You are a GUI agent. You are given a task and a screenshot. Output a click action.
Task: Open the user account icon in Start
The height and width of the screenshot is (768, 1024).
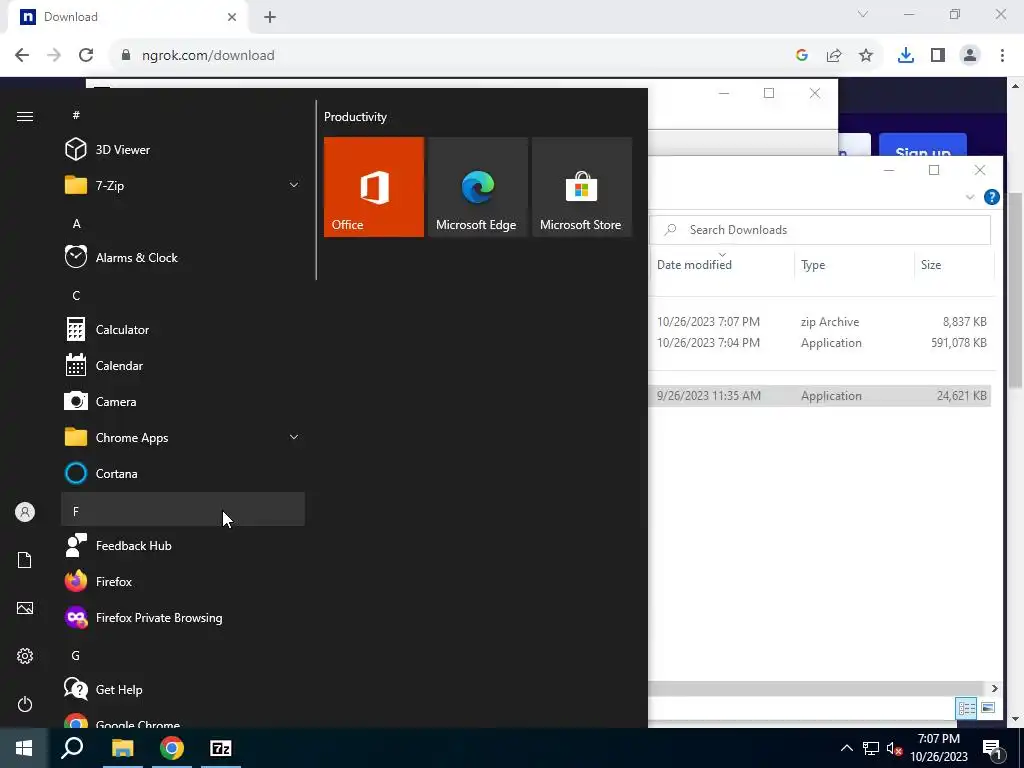[x=25, y=512]
